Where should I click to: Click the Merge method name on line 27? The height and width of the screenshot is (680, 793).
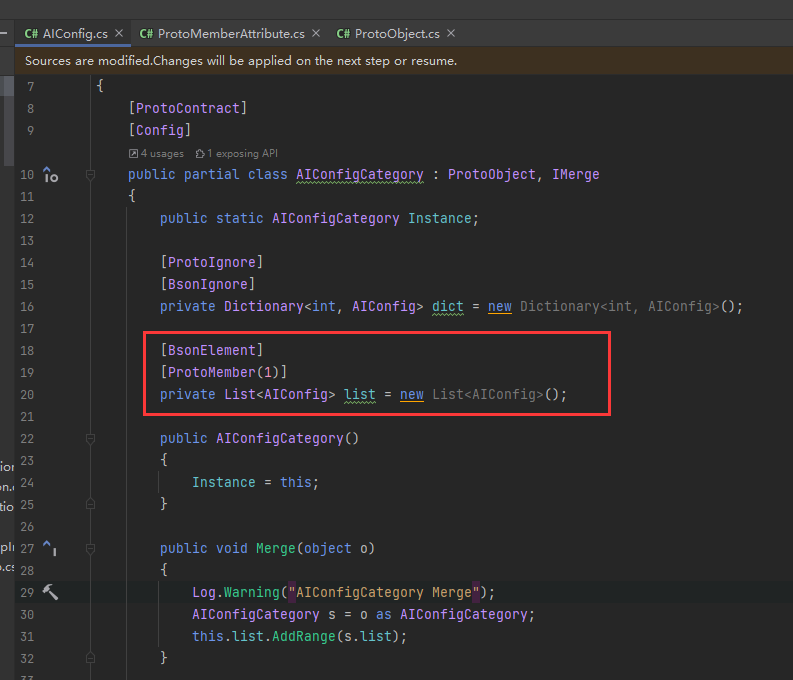point(276,549)
